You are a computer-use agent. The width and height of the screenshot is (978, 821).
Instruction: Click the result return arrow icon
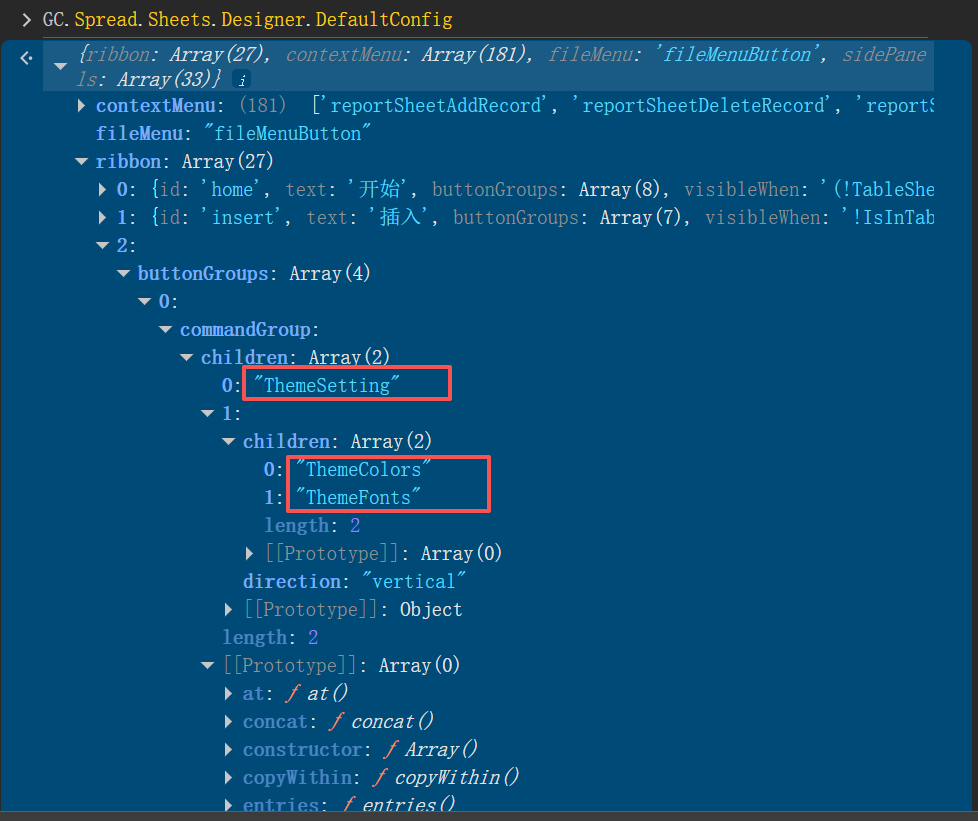[26, 58]
